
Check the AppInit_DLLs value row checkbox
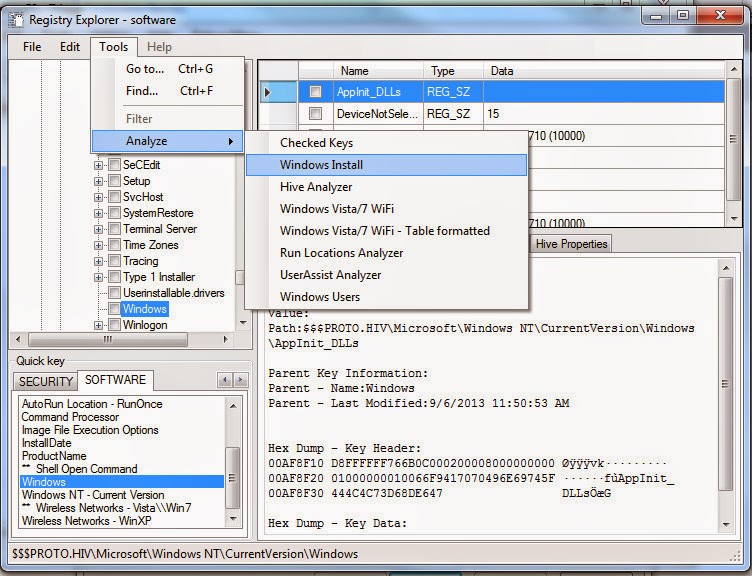(x=316, y=92)
